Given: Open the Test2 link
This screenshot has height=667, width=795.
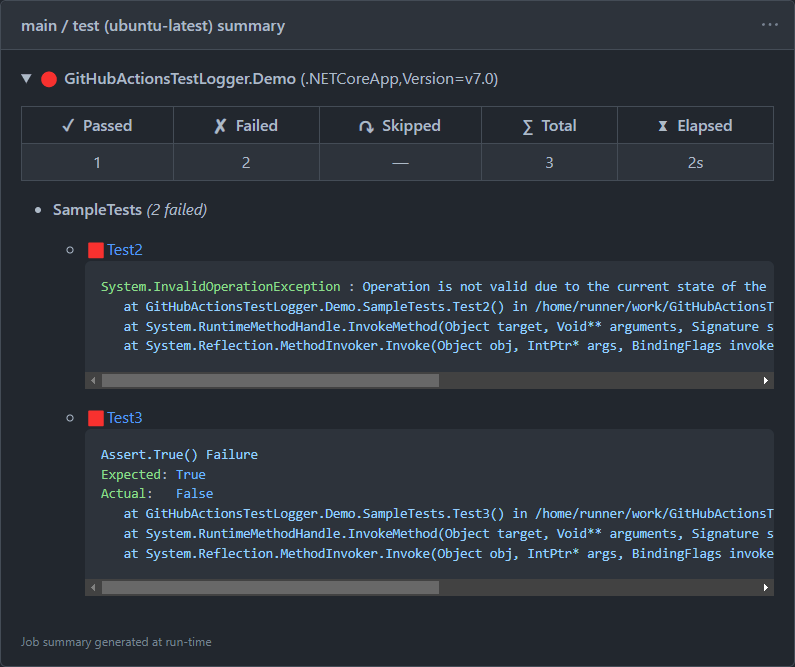Looking at the screenshot, I should [x=125, y=250].
